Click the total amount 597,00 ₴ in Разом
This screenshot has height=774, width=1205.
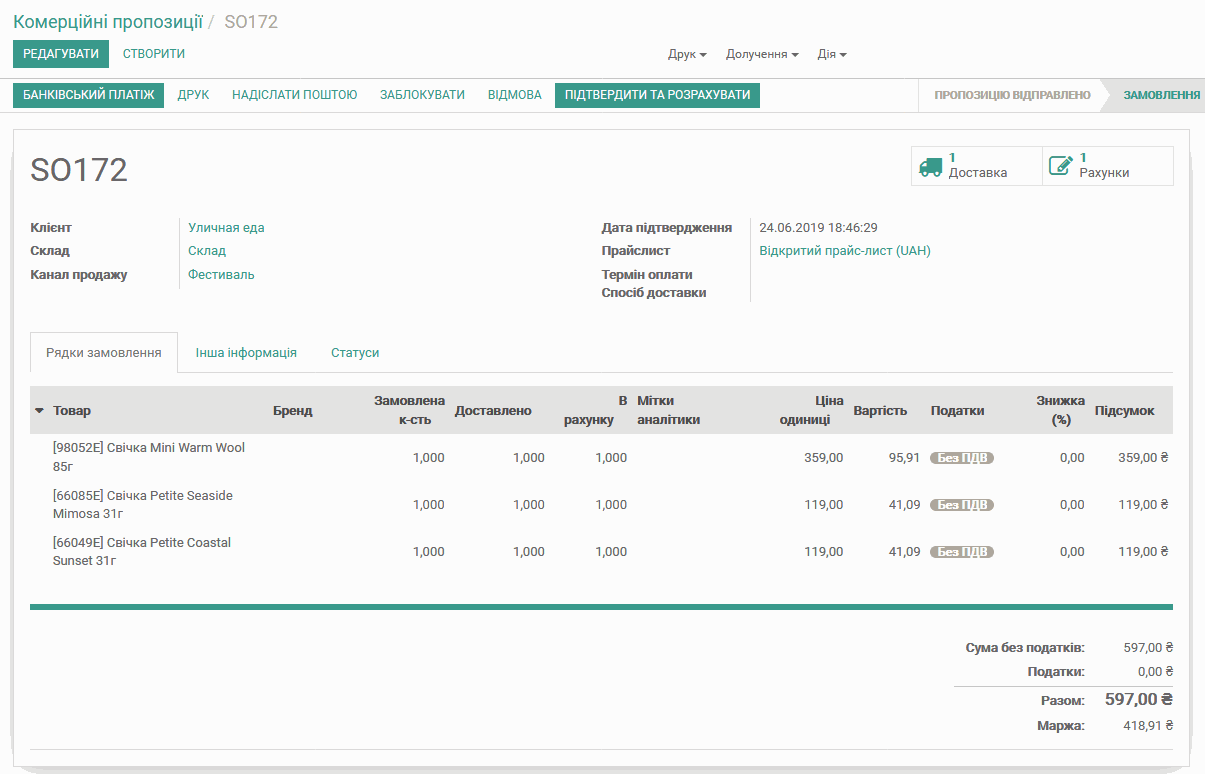(1138, 699)
